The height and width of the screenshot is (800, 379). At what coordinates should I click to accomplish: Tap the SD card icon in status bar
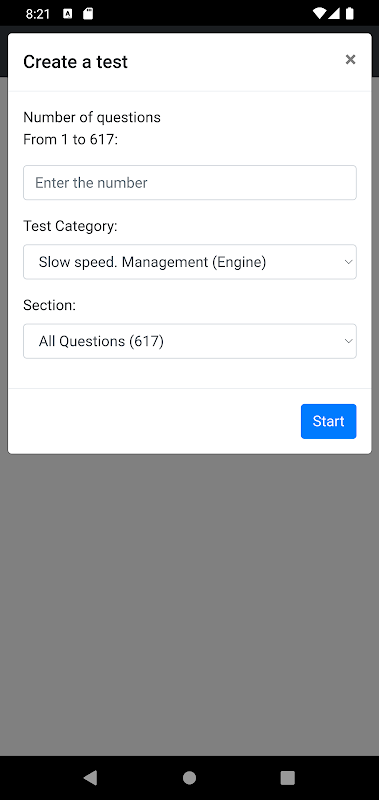click(x=88, y=14)
